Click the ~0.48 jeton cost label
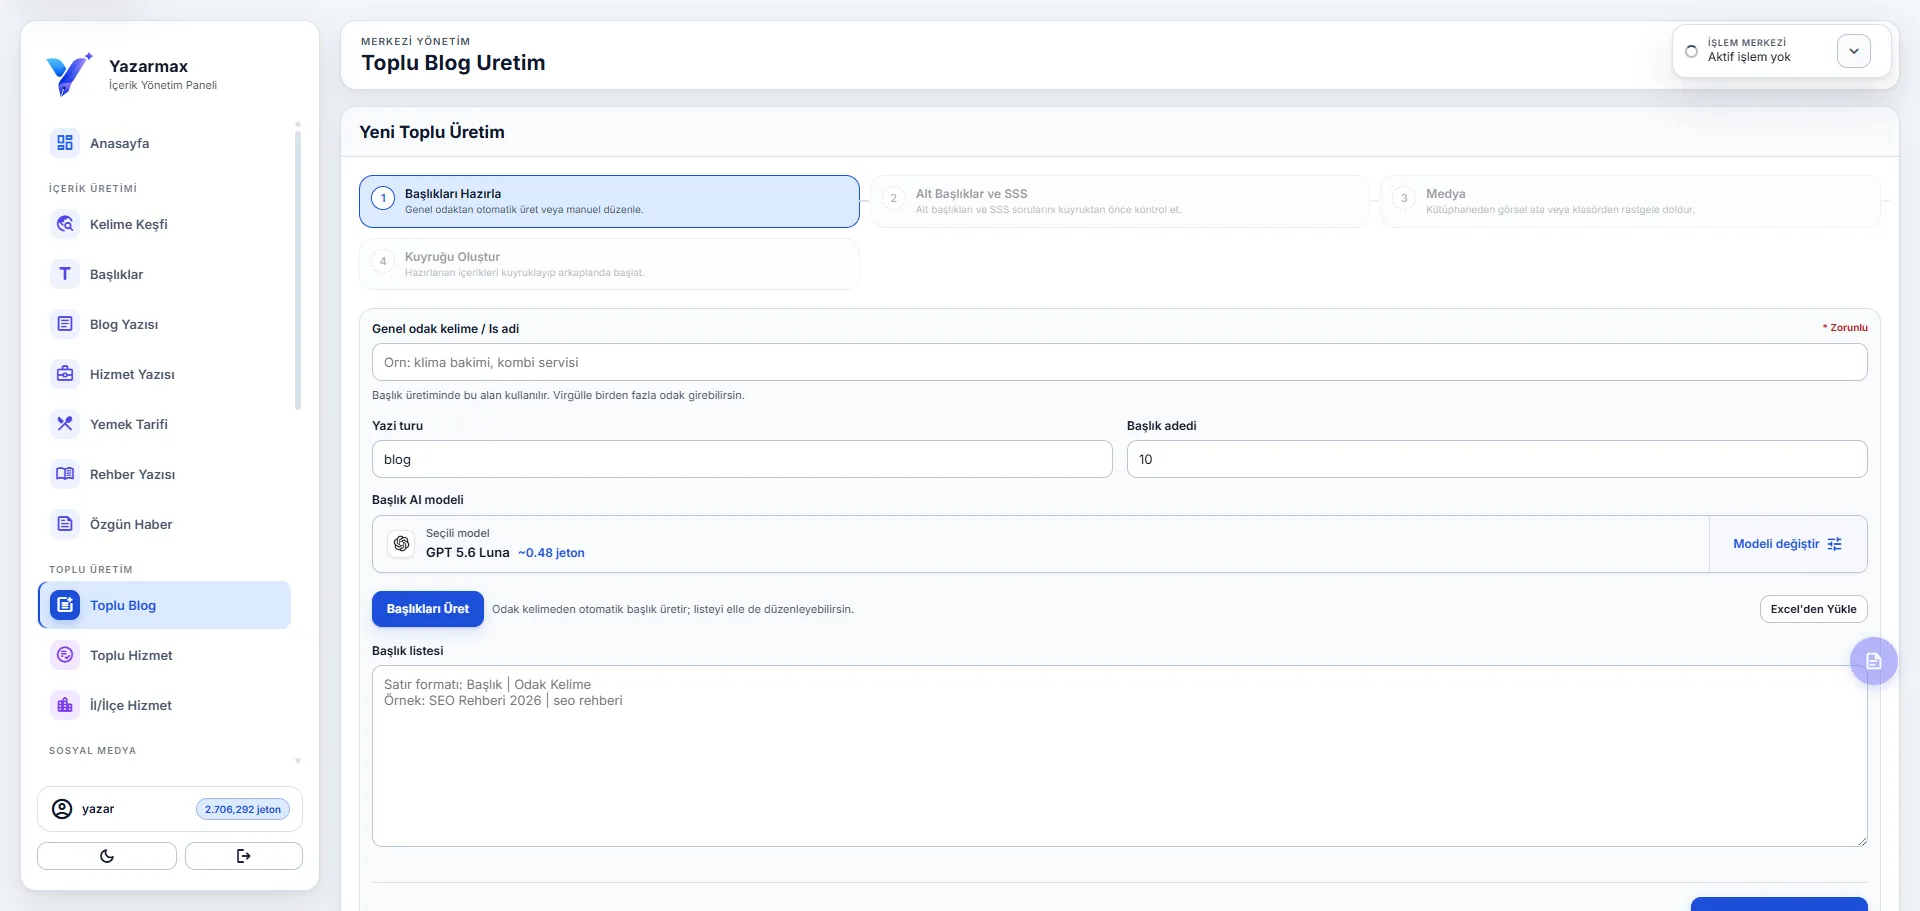Viewport: 1920px width, 911px height. tap(551, 553)
